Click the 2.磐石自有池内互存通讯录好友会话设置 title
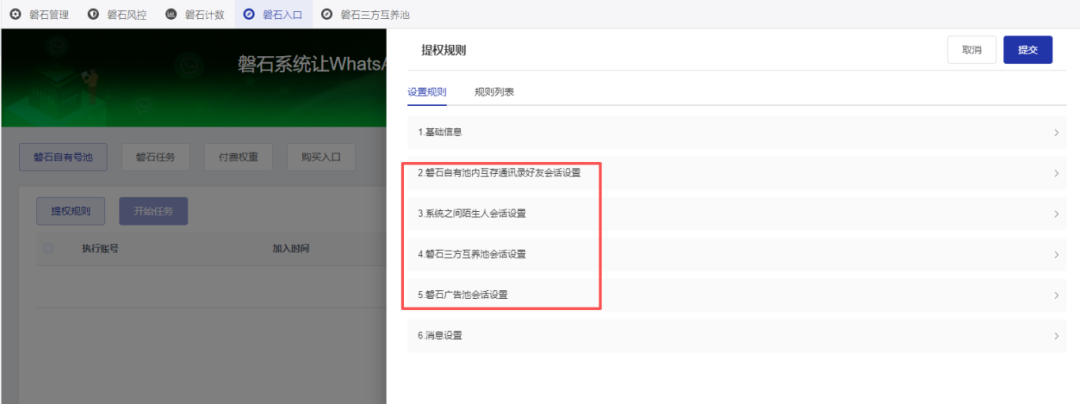Image resolution: width=1080 pixels, height=404 pixels. tap(499, 173)
